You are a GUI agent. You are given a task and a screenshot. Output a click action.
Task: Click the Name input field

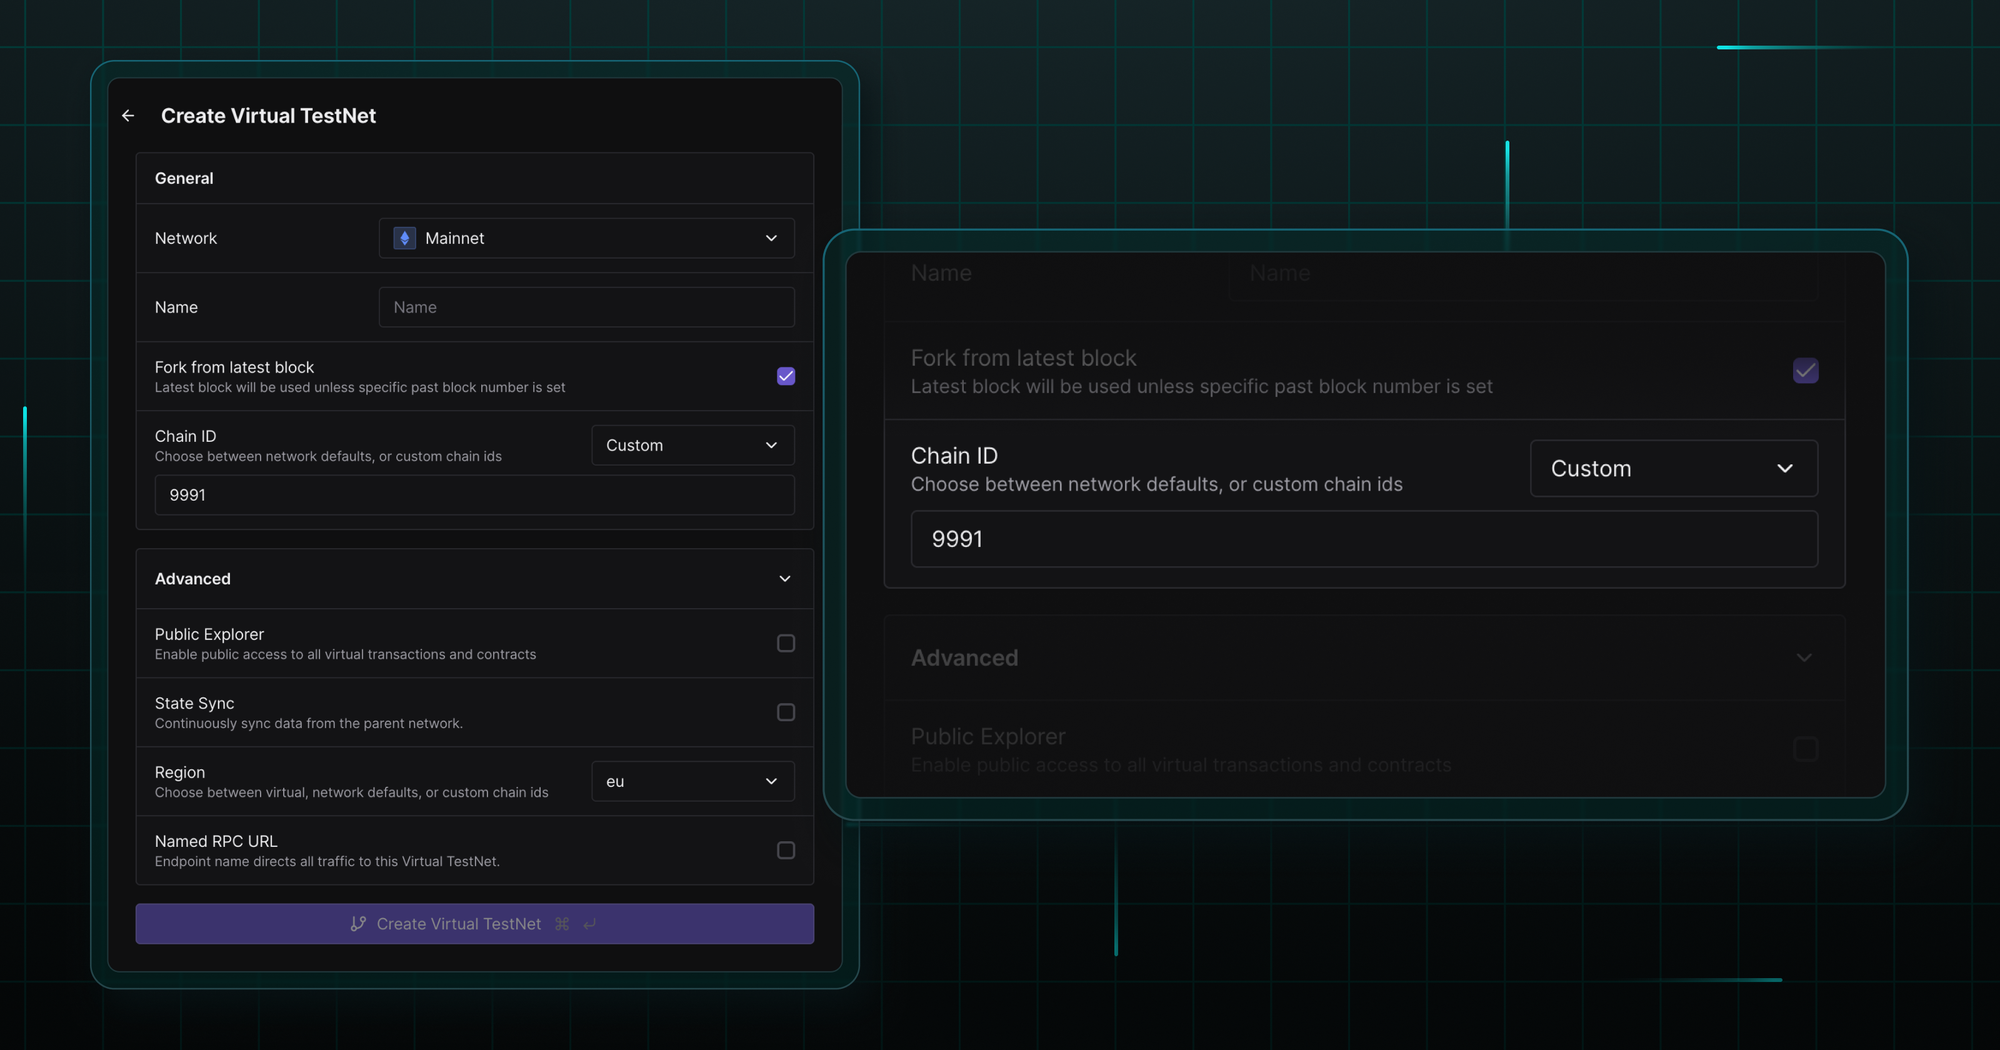(586, 307)
